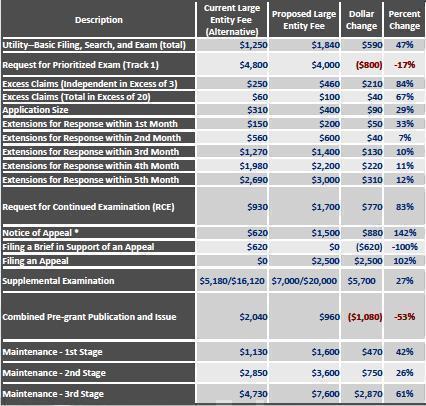The height and width of the screenshot is (406, 426).
Task: Click the Application Size row label
Action: (x=35, y=110)
